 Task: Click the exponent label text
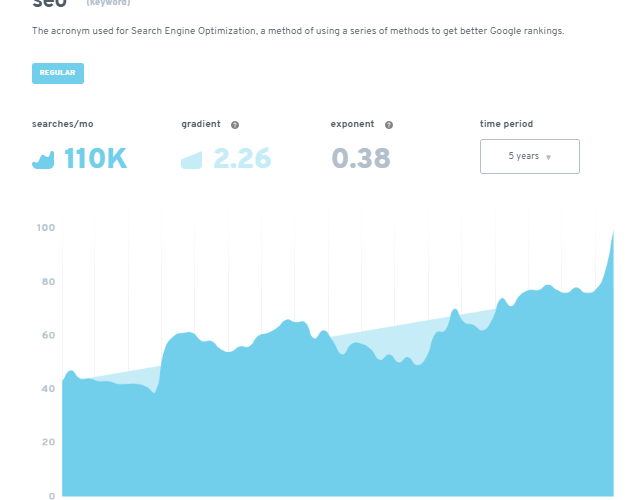[352, 124]
